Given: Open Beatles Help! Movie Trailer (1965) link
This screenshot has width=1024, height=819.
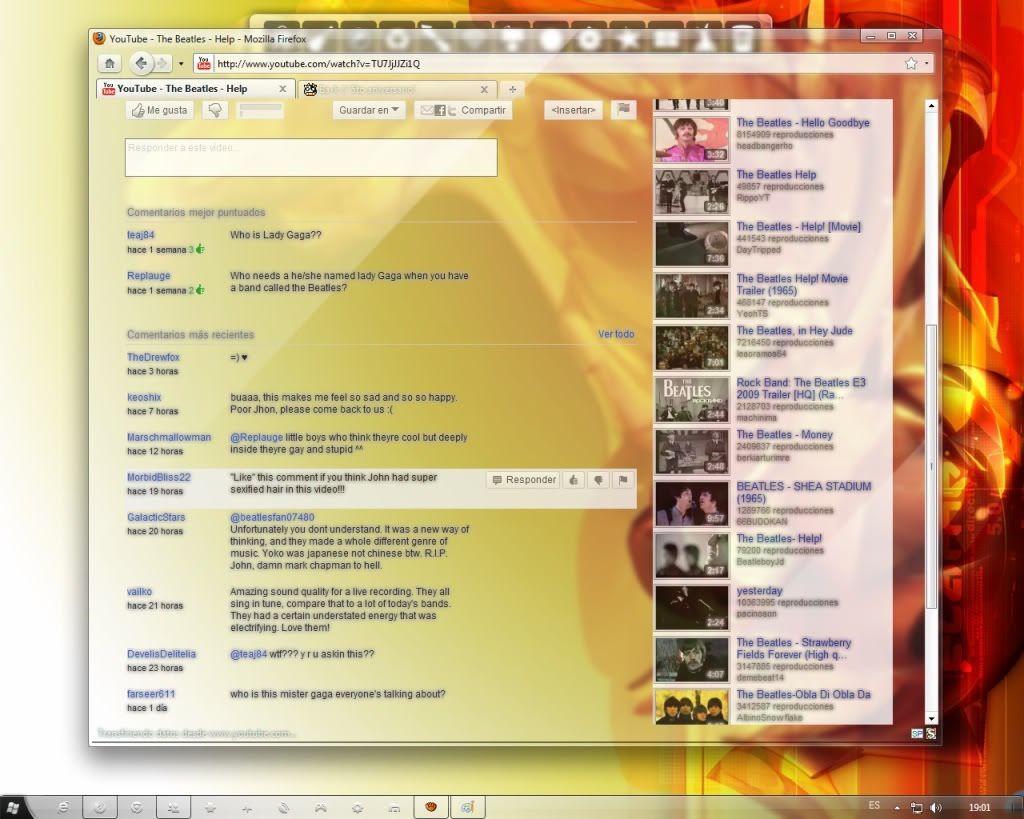Looking at the screenshot, I should click(x=792, y=284).
